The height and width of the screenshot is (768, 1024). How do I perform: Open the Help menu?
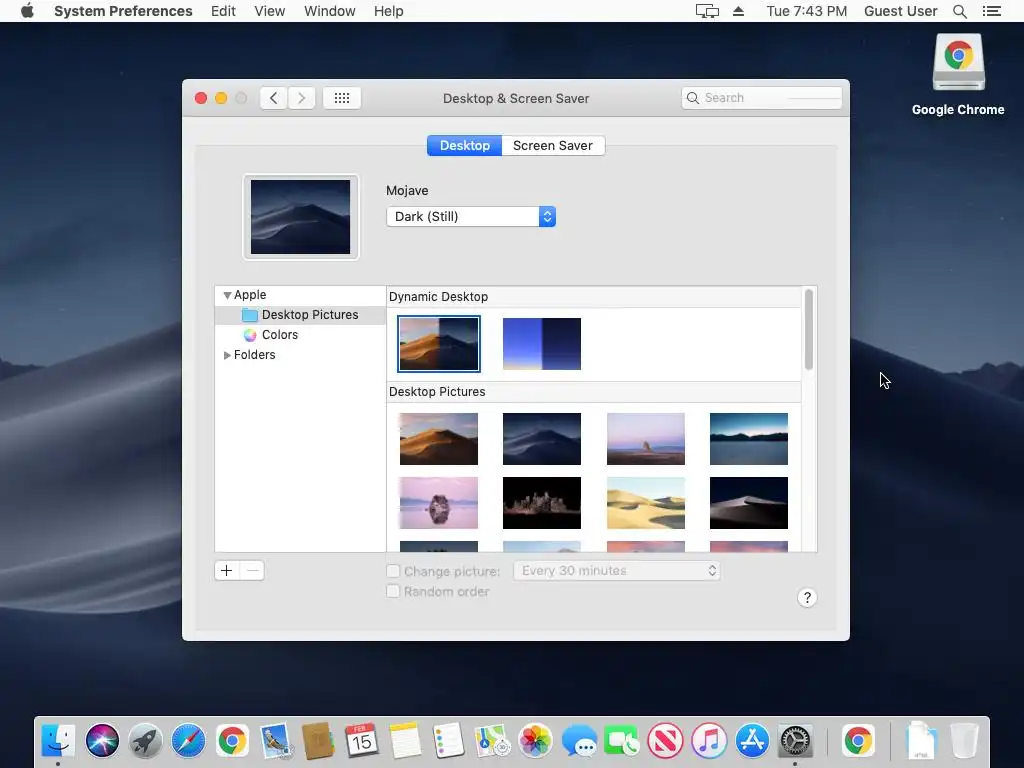point(389,11)
